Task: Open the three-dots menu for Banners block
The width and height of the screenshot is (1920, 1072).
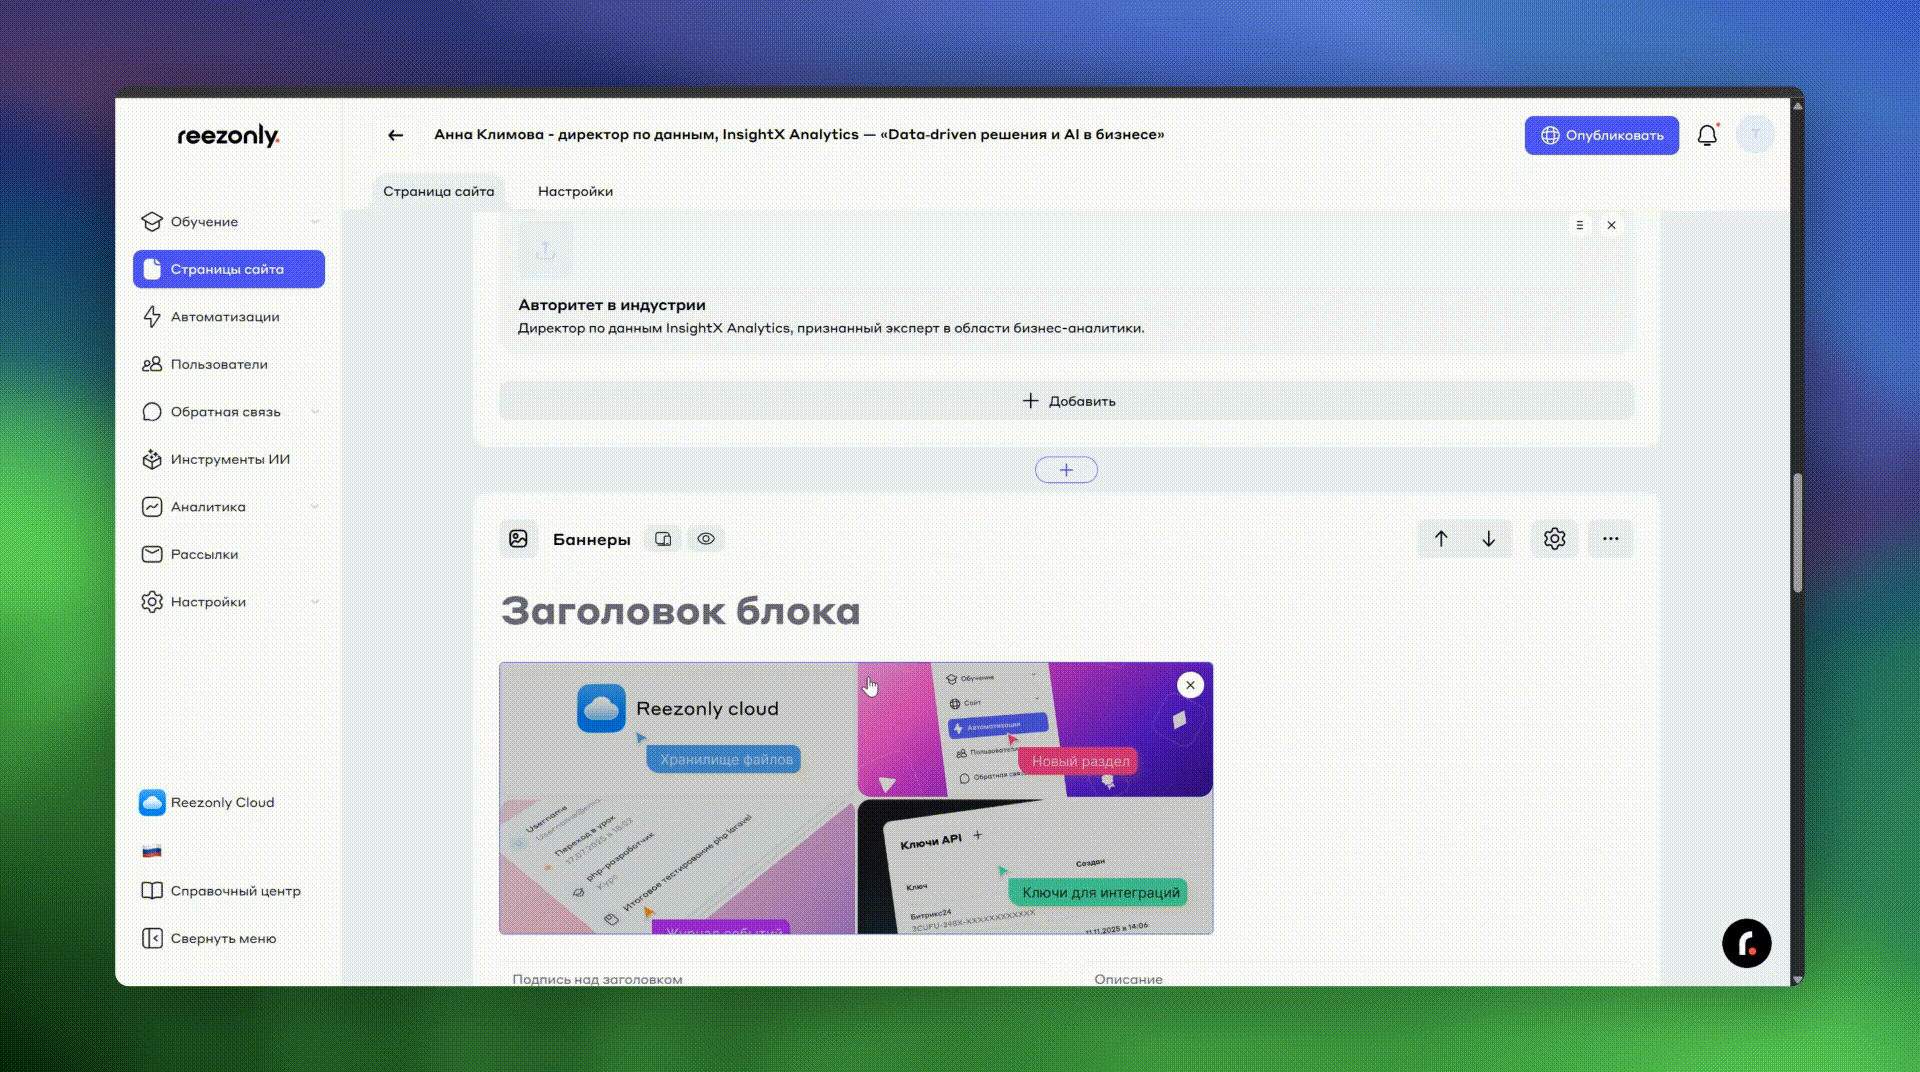Action: point(1610,539)
